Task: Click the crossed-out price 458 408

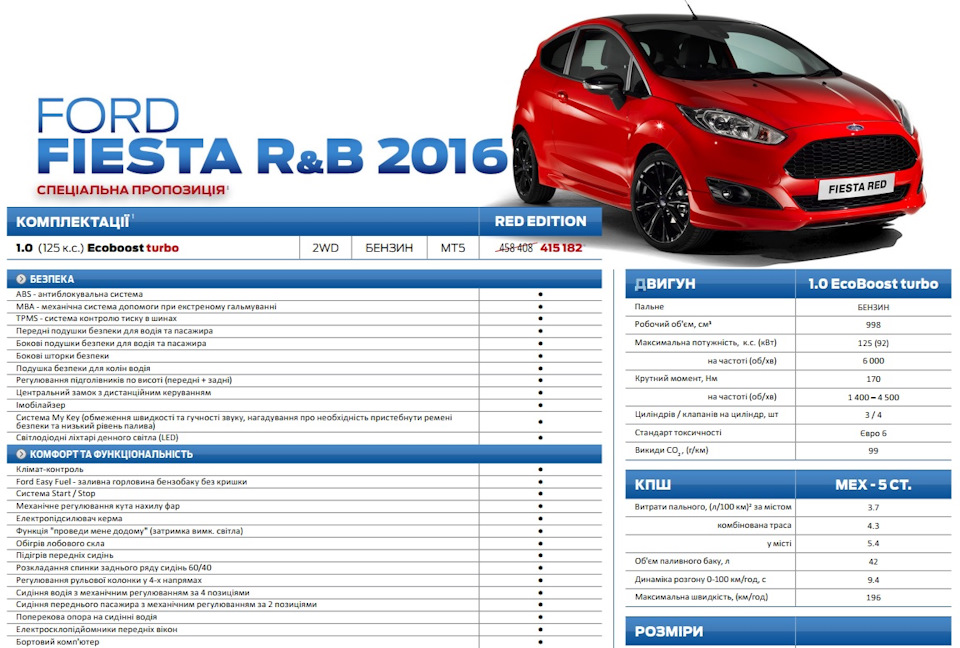Action: (x=516, y=248)
